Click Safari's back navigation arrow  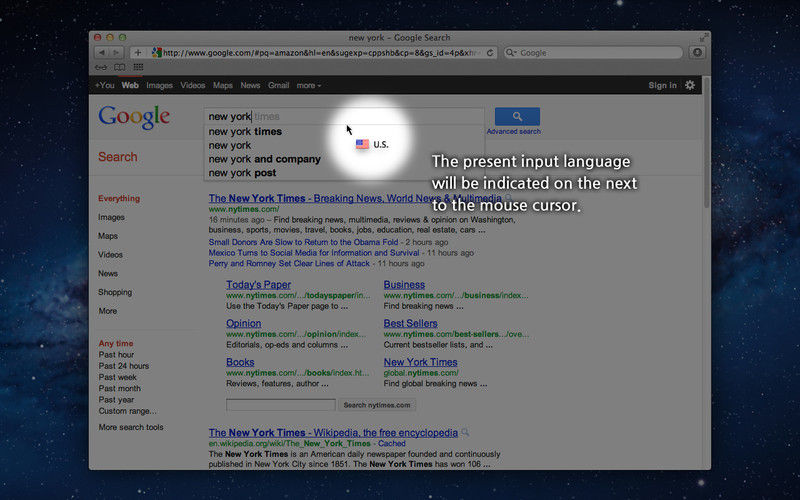102,53
